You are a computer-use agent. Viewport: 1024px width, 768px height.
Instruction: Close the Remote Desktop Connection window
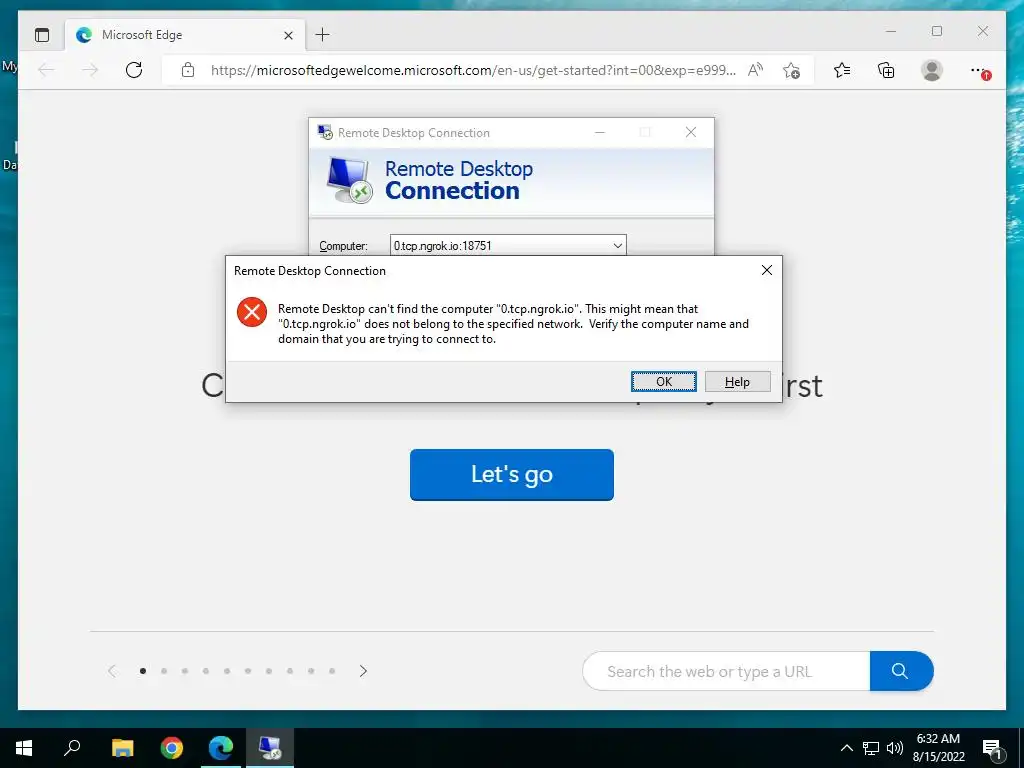click(x=691, y=133)
